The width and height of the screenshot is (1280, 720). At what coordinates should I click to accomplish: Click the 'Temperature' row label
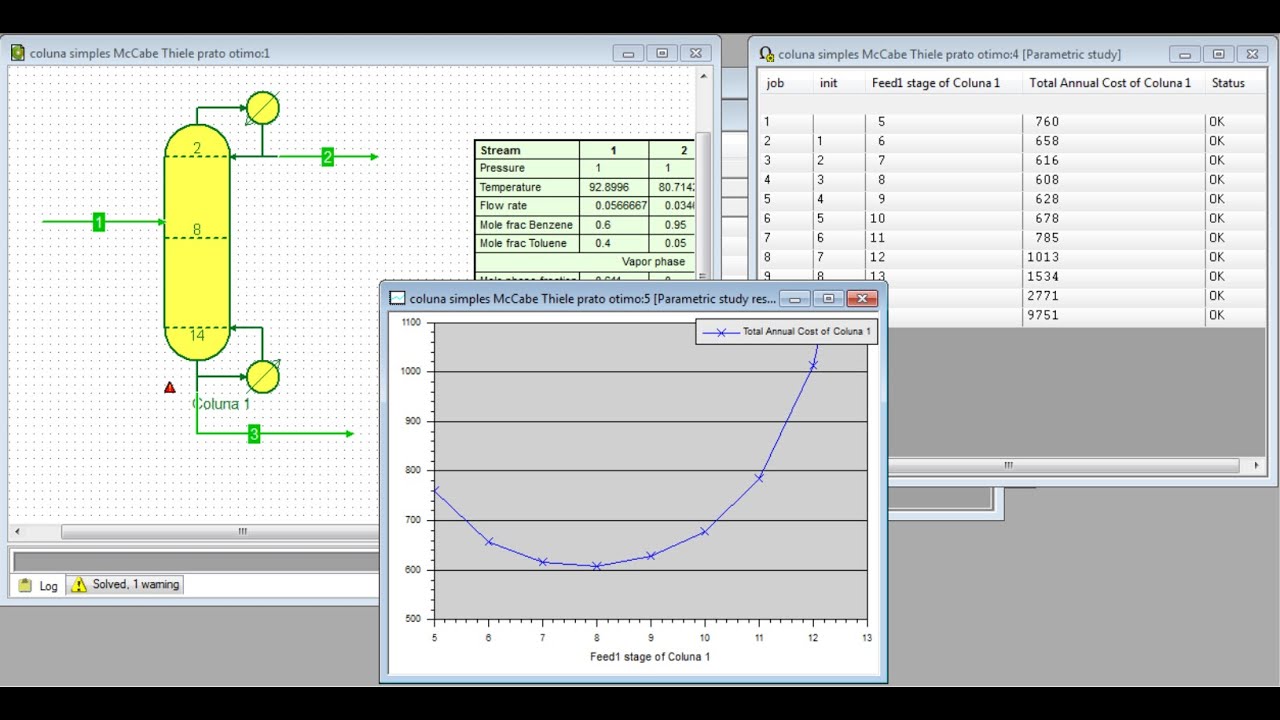point(510,187)
